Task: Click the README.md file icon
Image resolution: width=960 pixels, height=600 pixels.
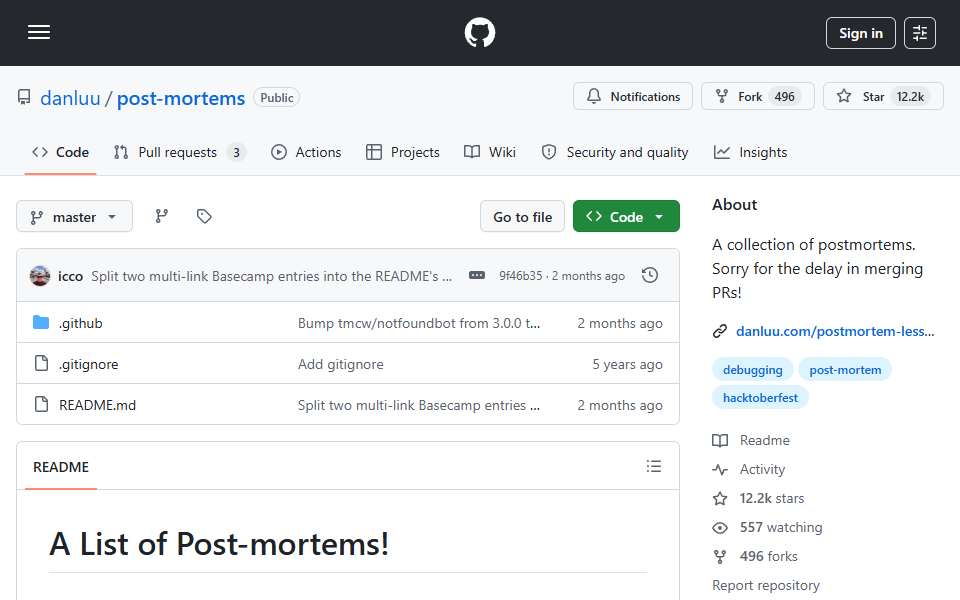Action: tap(41, 404)
